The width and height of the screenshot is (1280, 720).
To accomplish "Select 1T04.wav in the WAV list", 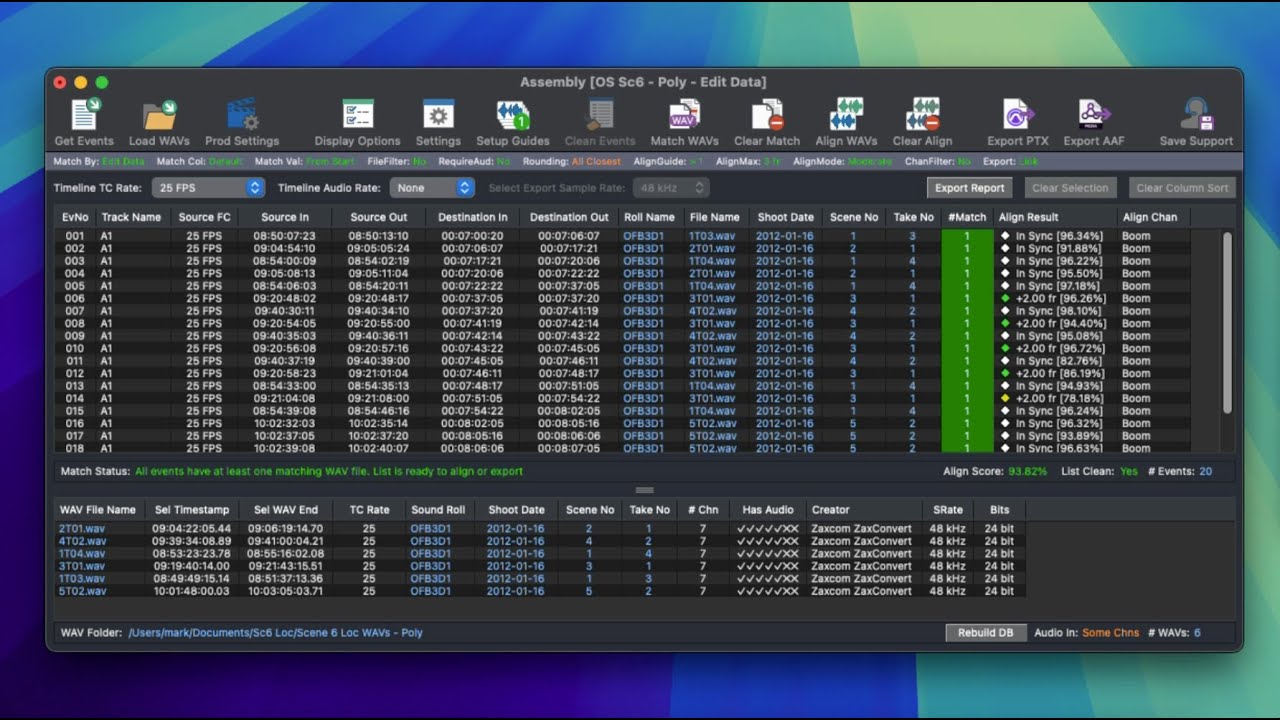I will click(x=82, y=553).
